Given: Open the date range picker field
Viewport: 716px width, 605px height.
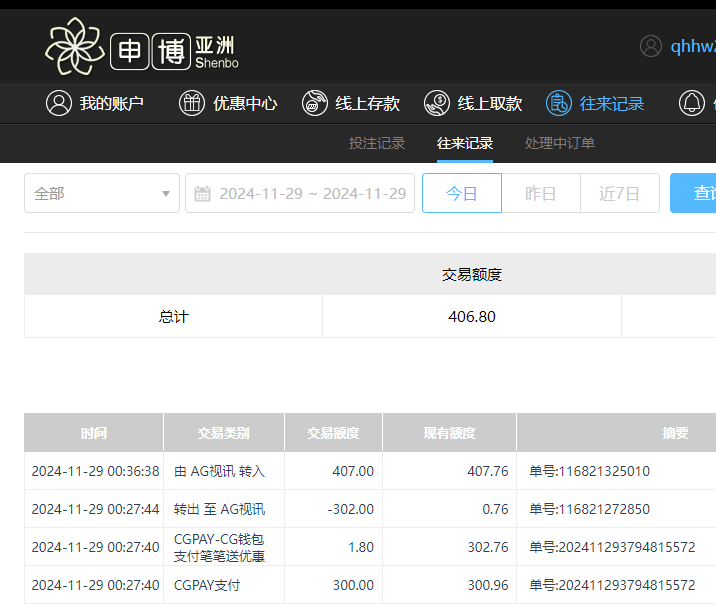Looking at the screenshot, I should pyautogui.click(x=312, y=193).
